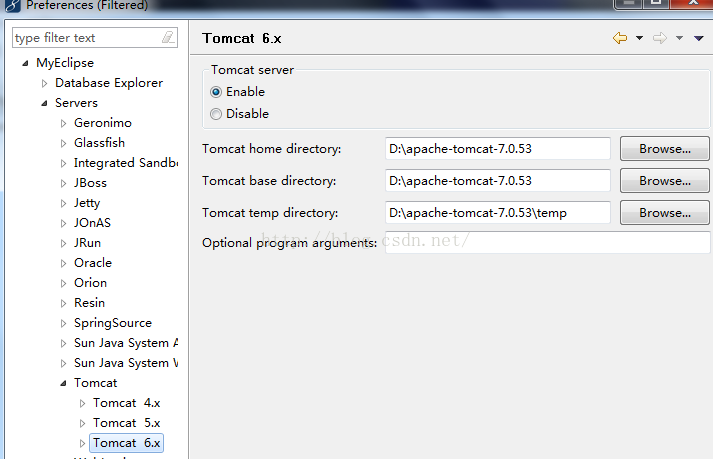Expand the Database Explorer node
713x459 pixels.
click(x=44, y=83)
